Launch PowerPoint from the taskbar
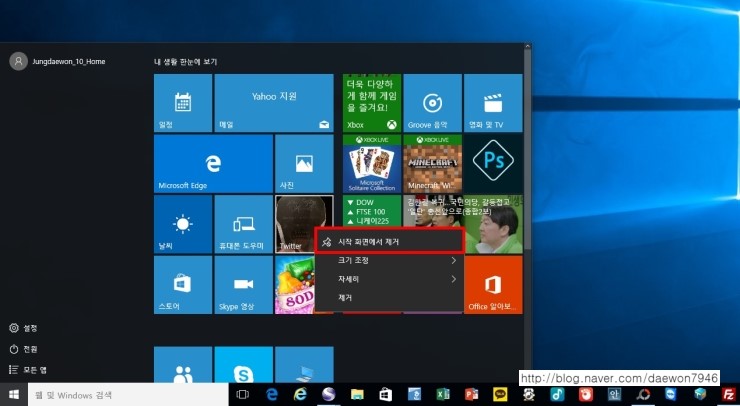Image resolution: width=740 pixels, height=406 pixels. point(471,395)
